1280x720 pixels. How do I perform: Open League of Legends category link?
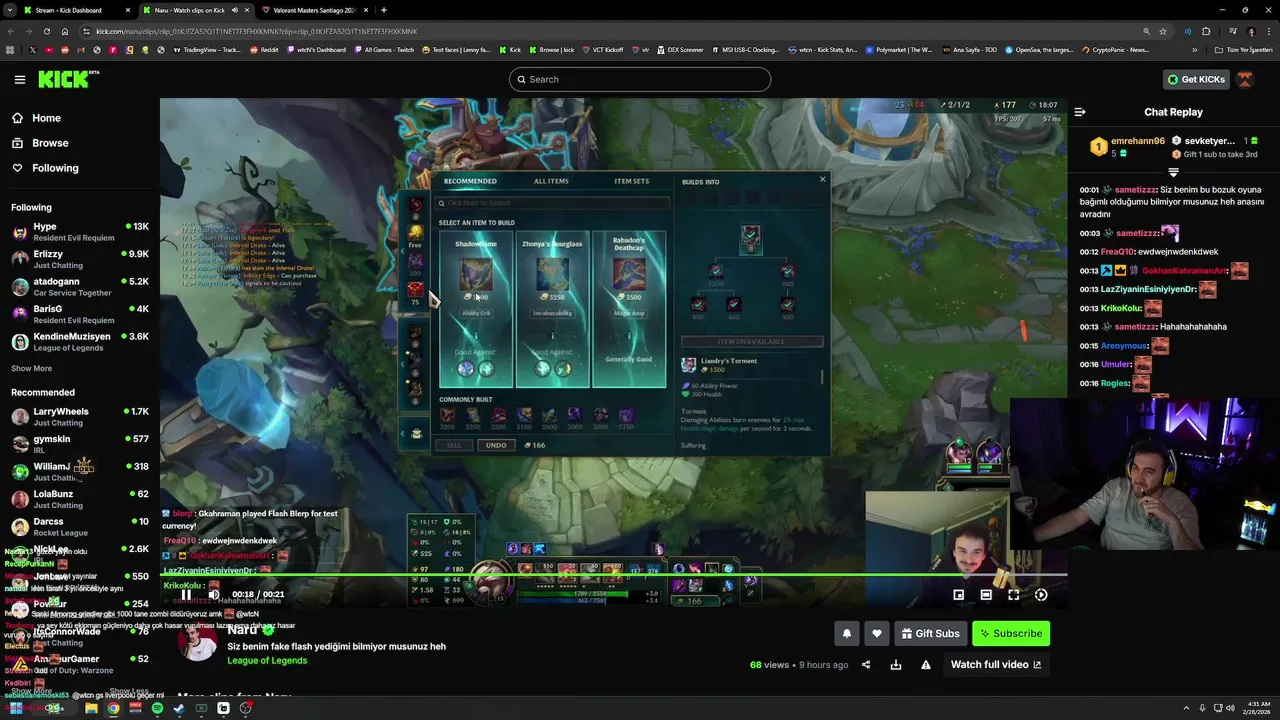coord(267,661)
